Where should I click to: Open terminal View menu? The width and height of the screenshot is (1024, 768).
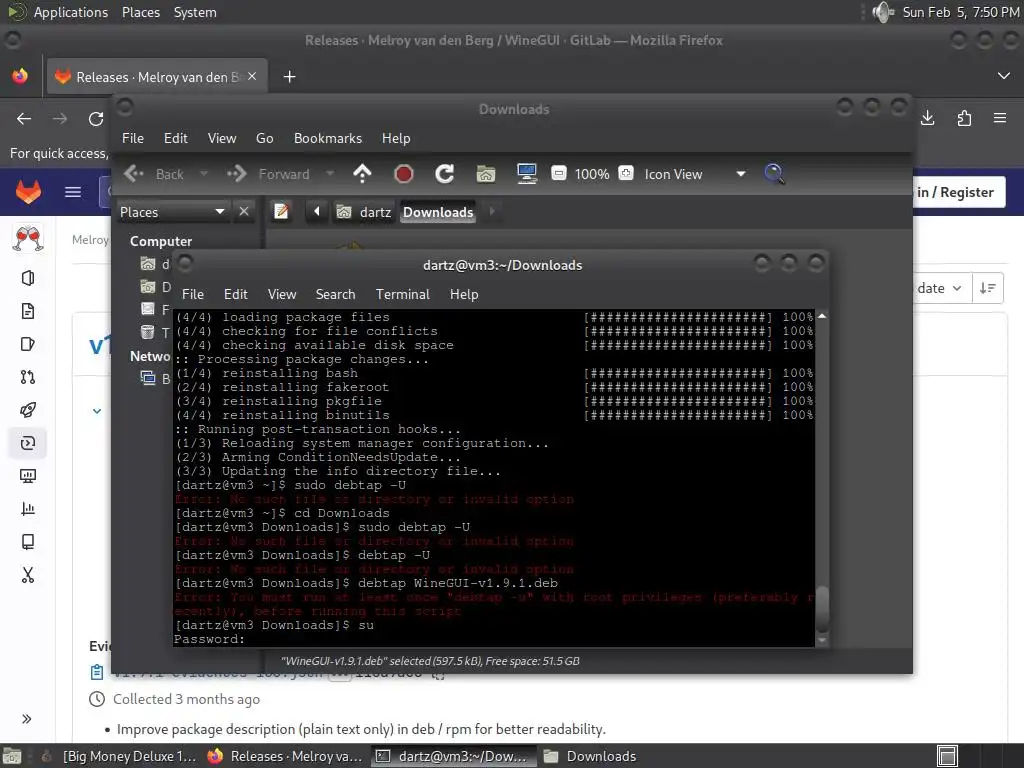(282, 295)
